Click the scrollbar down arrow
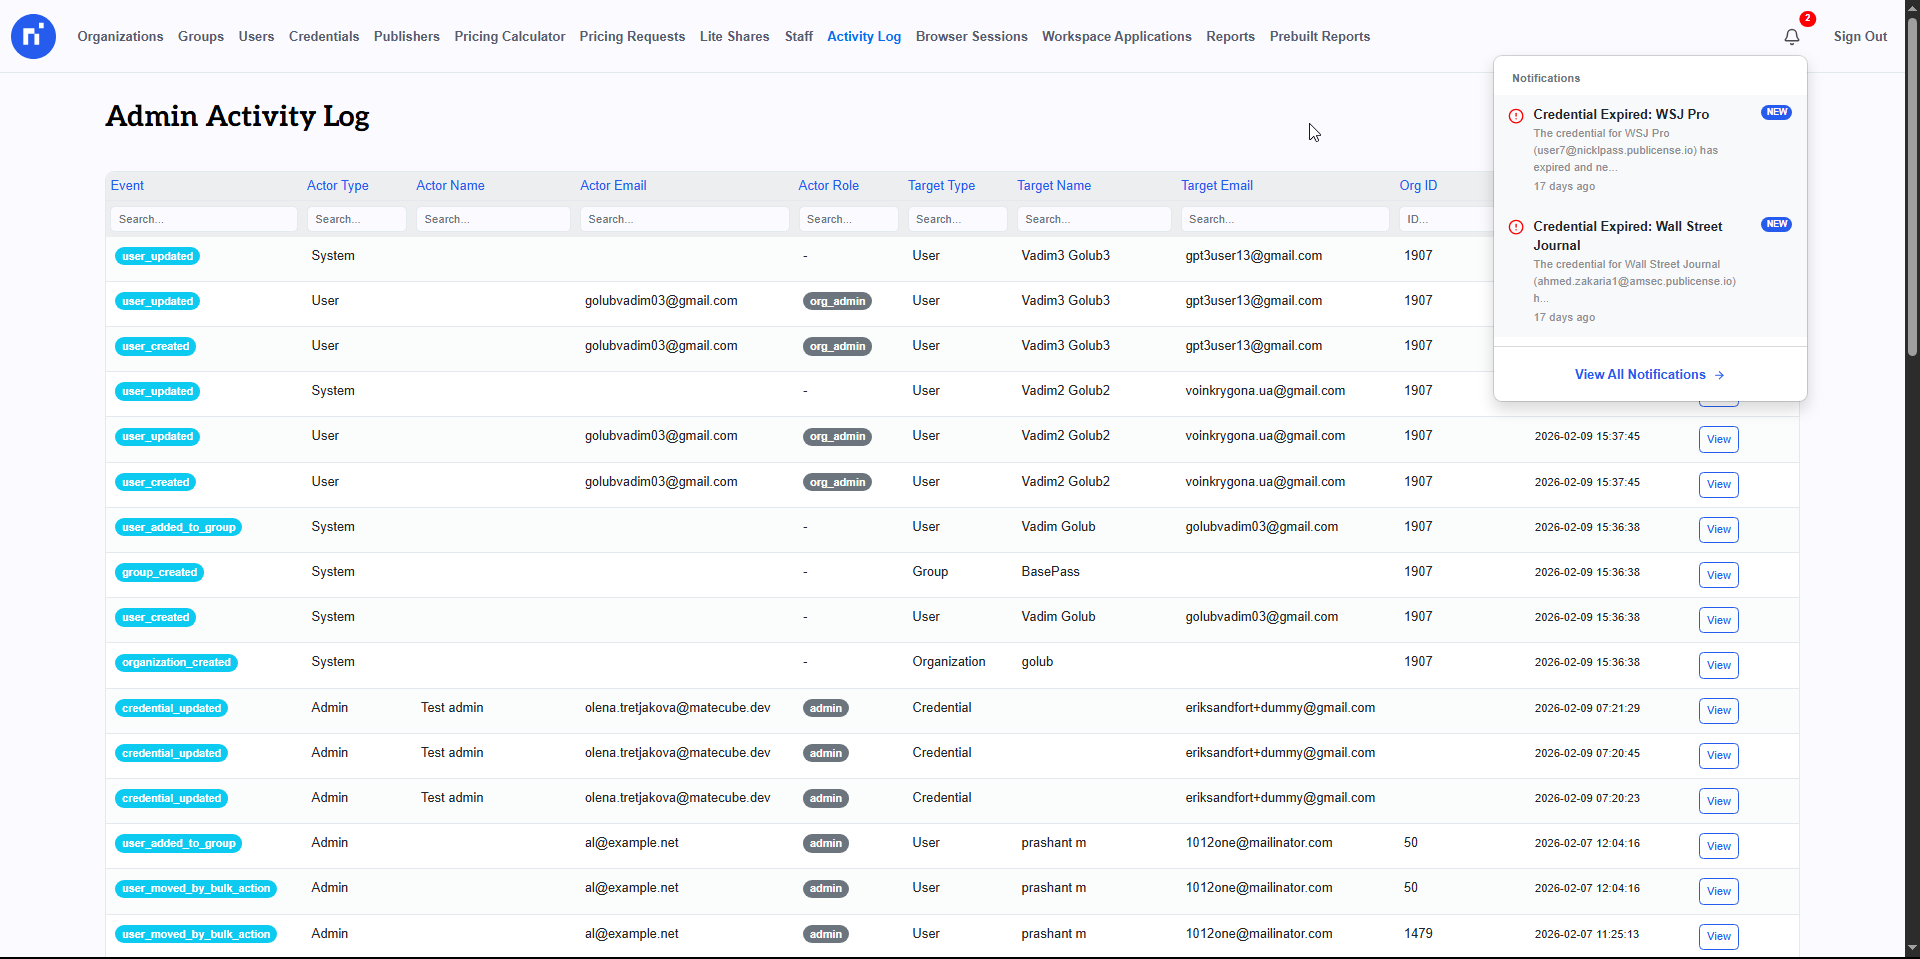This screenshot has height=959, width=1920. pyautogui.click(x=1911, y=948)
